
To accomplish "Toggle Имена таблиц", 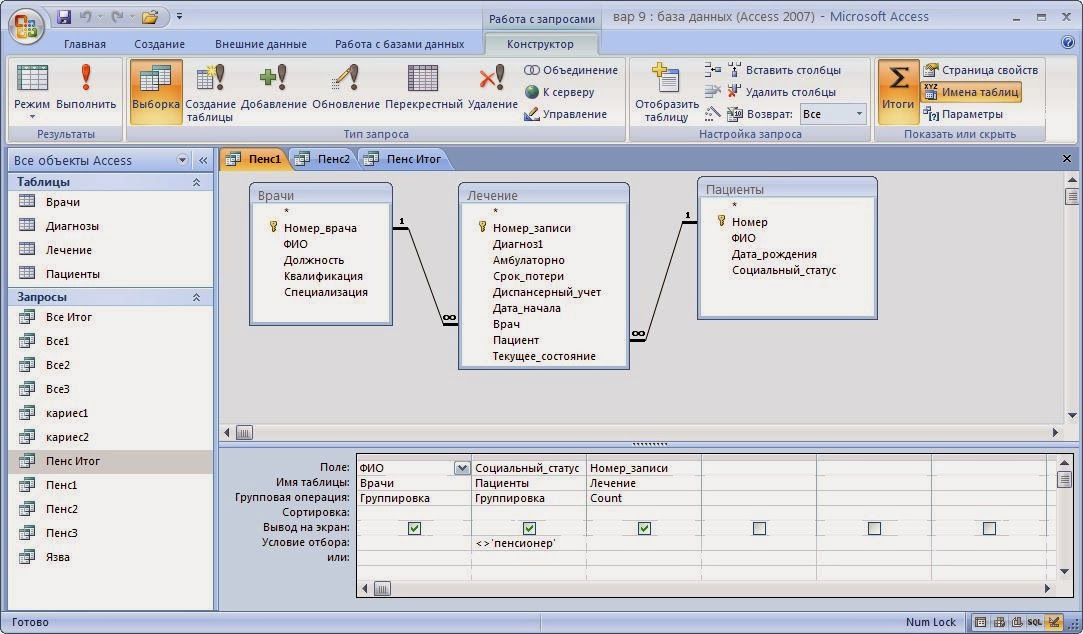I will 971,92.
